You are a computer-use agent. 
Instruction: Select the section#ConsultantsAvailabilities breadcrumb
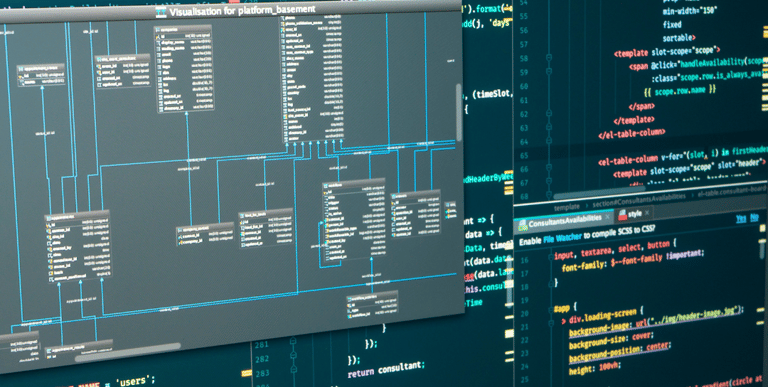point(639,199)
